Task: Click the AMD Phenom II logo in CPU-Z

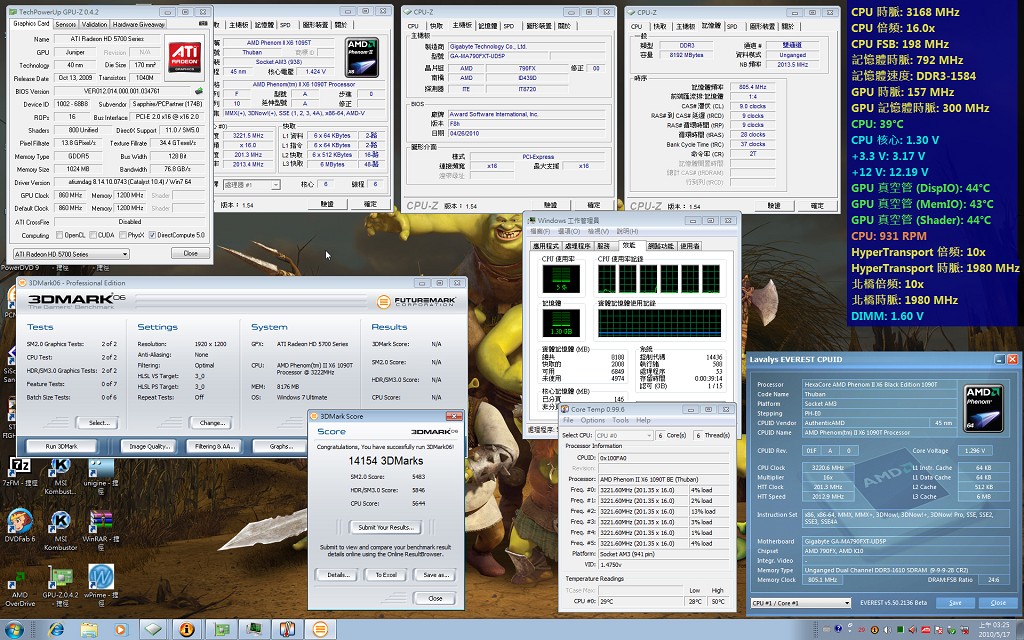Action: click(x=362, y=57)
